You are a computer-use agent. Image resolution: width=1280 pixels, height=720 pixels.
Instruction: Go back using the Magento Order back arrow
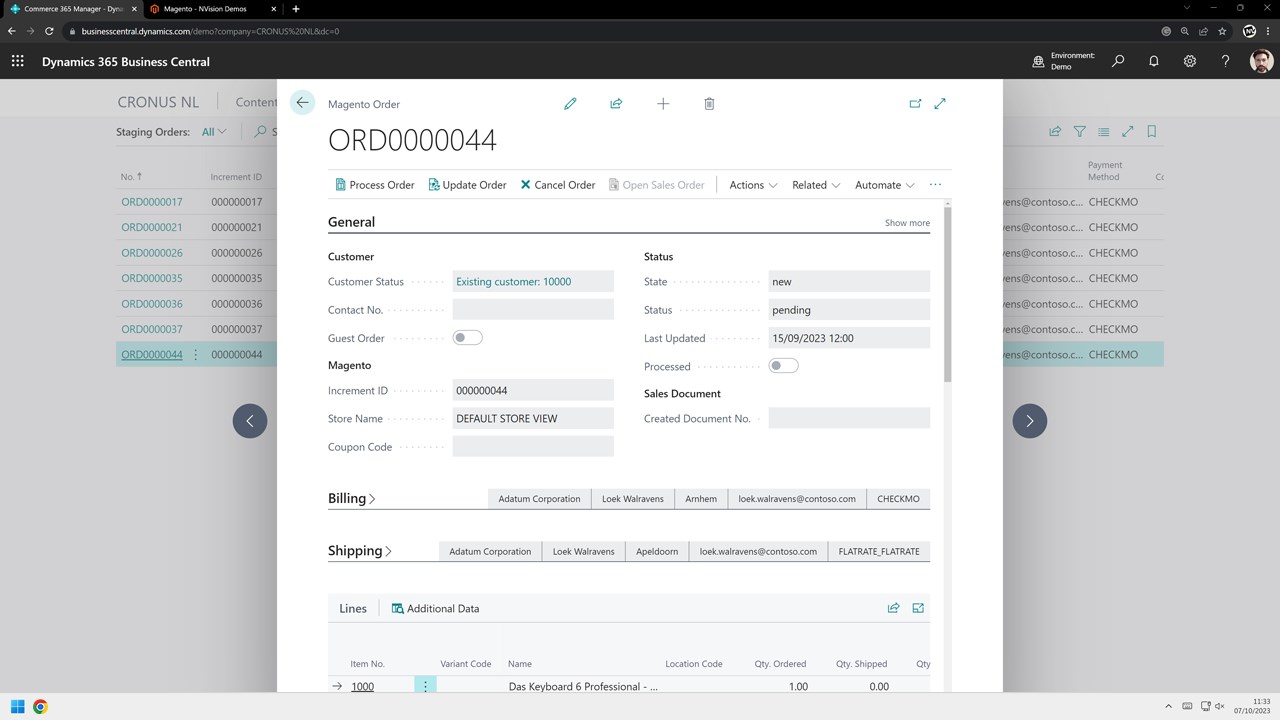302,103
